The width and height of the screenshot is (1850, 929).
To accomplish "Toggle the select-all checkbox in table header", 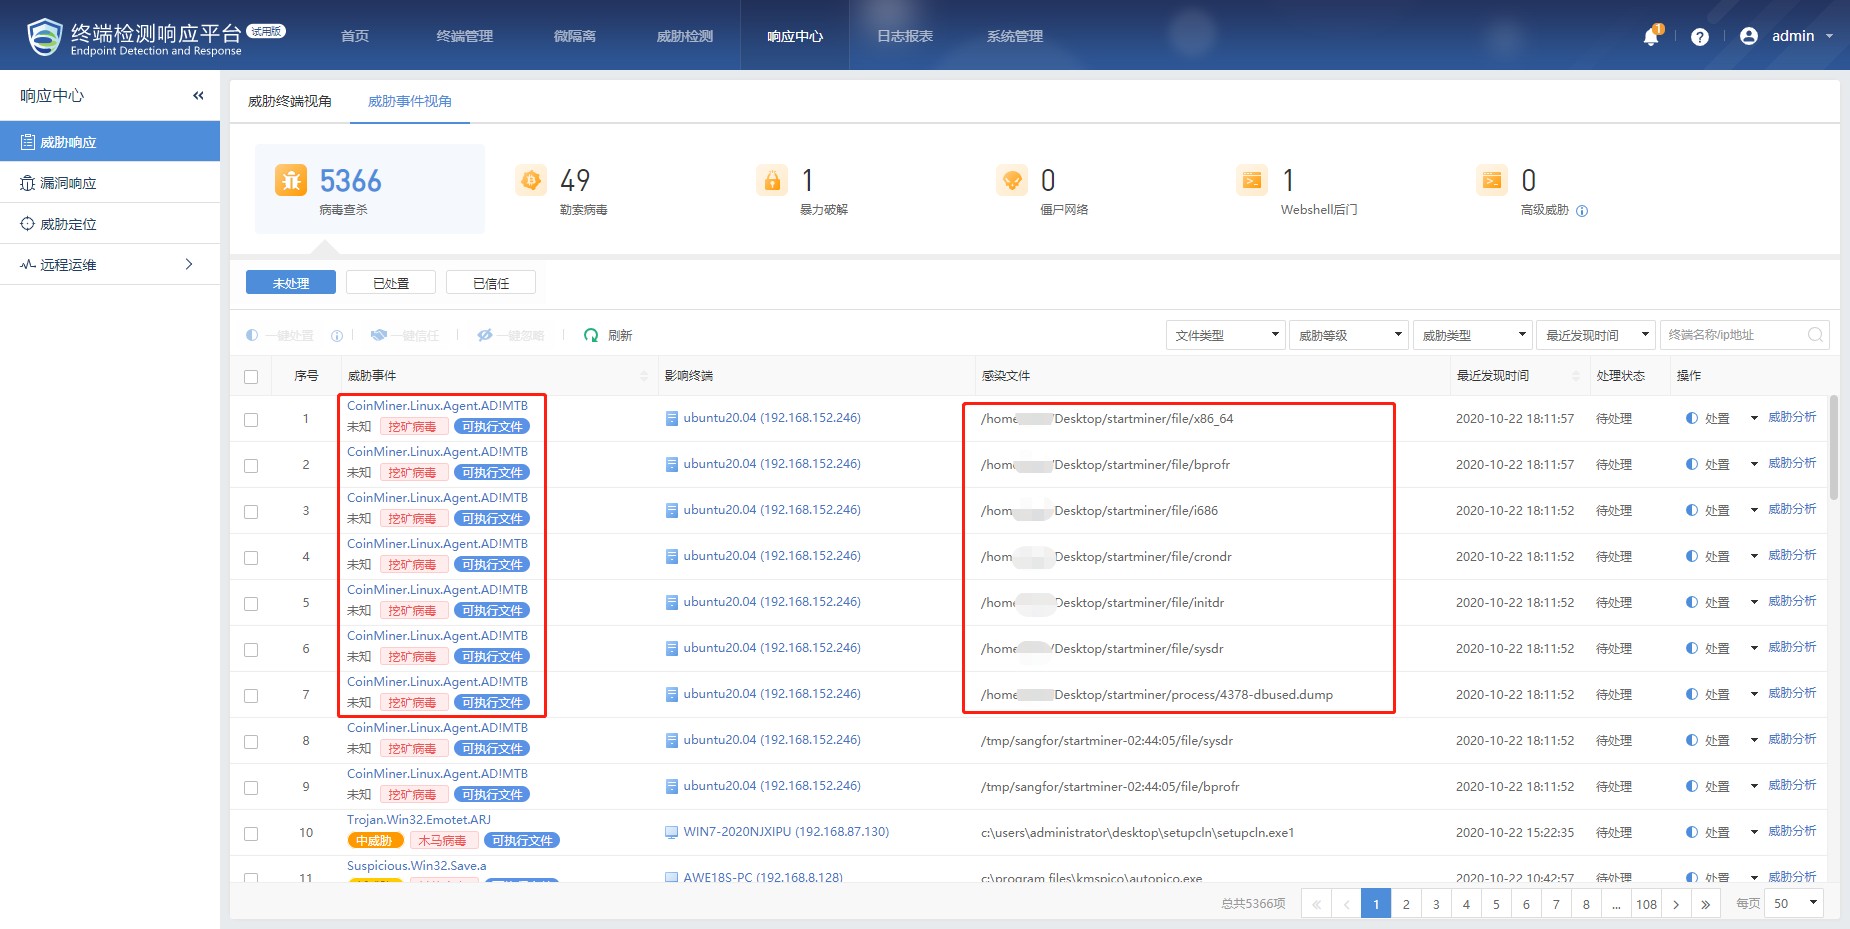I will [251, 377].
